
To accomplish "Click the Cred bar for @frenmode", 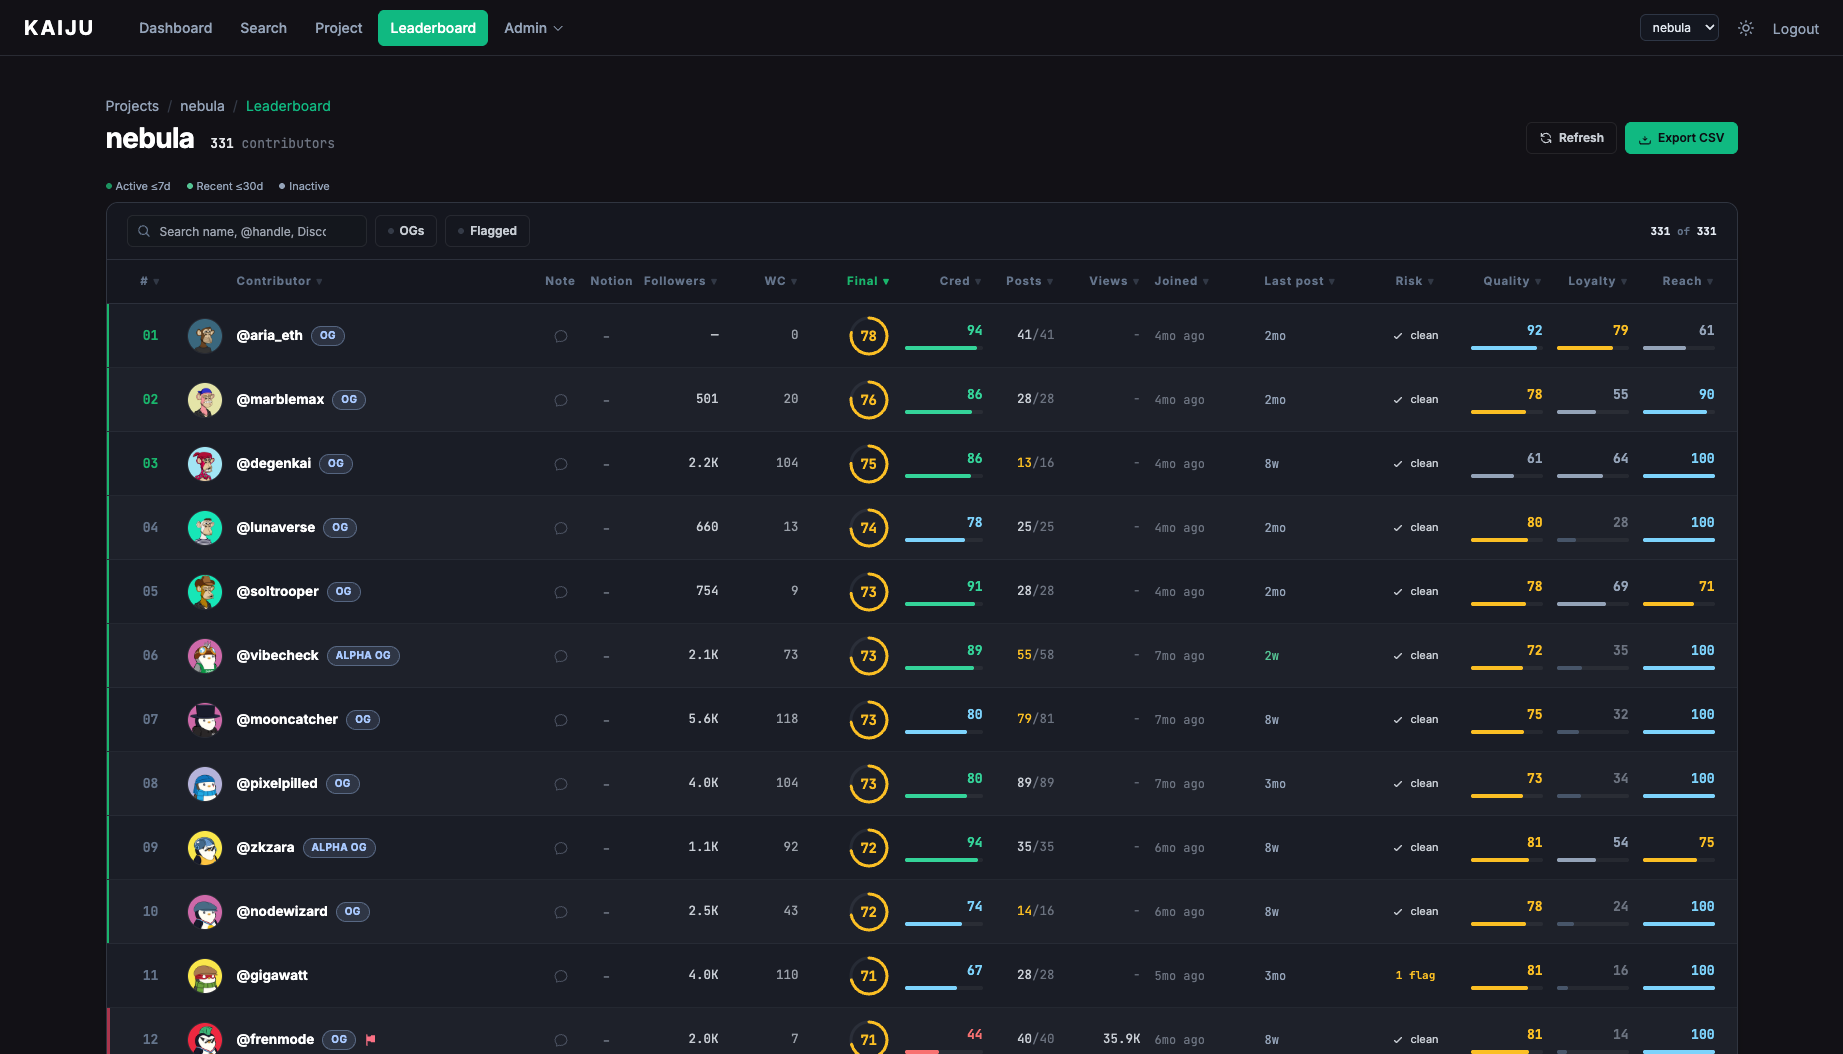I will pos(943,1051).
